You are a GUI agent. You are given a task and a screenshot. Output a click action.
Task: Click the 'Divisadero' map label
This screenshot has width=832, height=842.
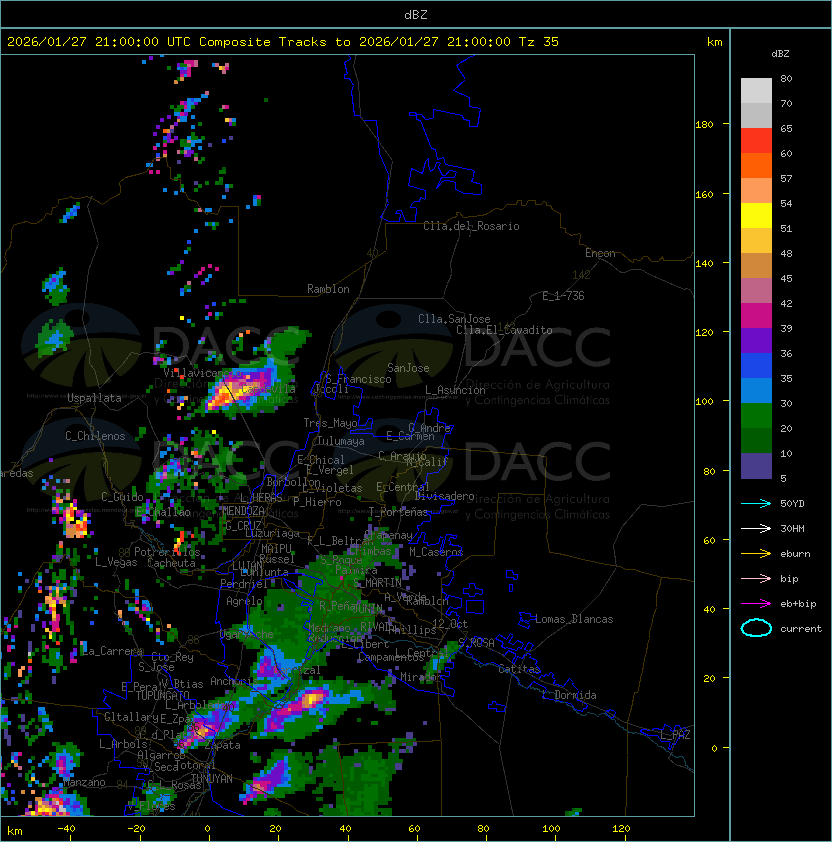[445, 496]
